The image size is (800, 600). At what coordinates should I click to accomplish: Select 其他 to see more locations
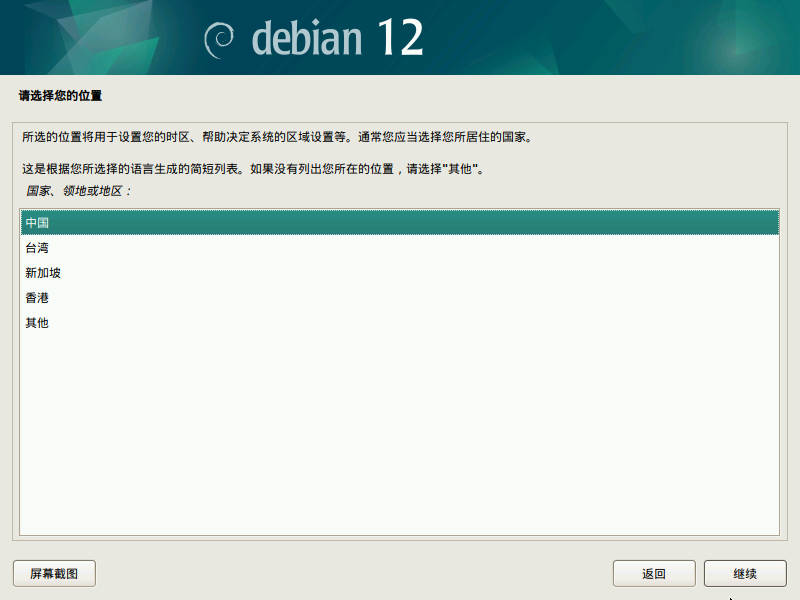[400, 322]
